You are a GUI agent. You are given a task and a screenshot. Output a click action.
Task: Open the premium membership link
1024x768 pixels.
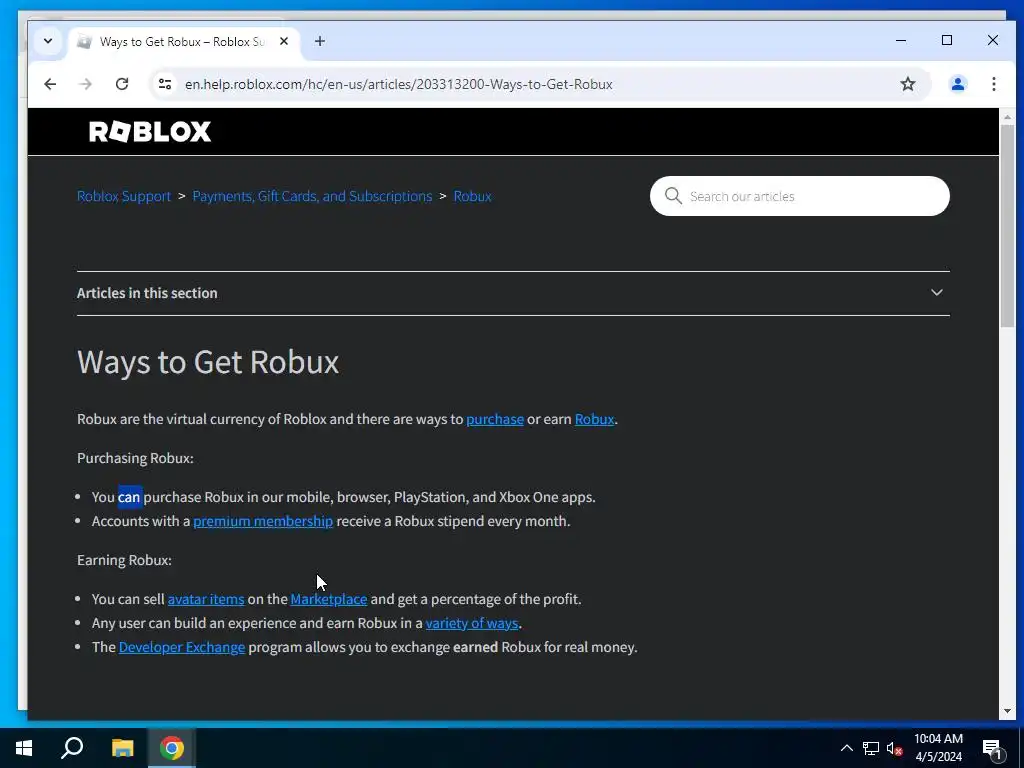click(x=263, y=521)
